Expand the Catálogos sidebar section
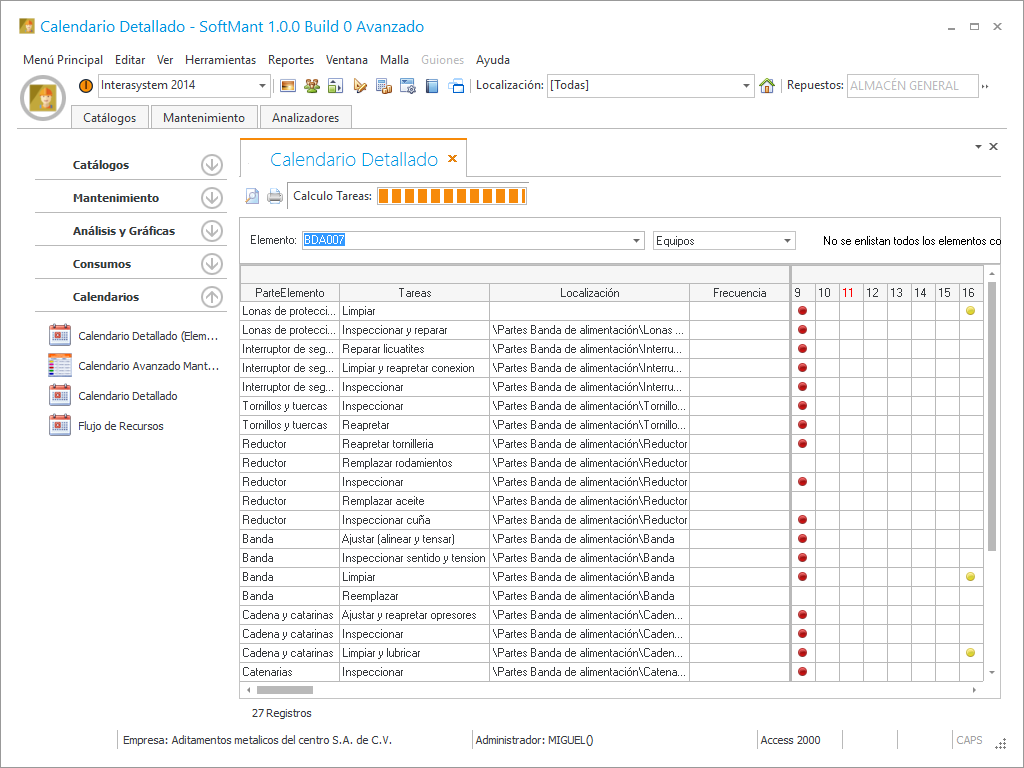Image resolution: width=1024 pixels, height=768 pixels. (x=211, y=165)
